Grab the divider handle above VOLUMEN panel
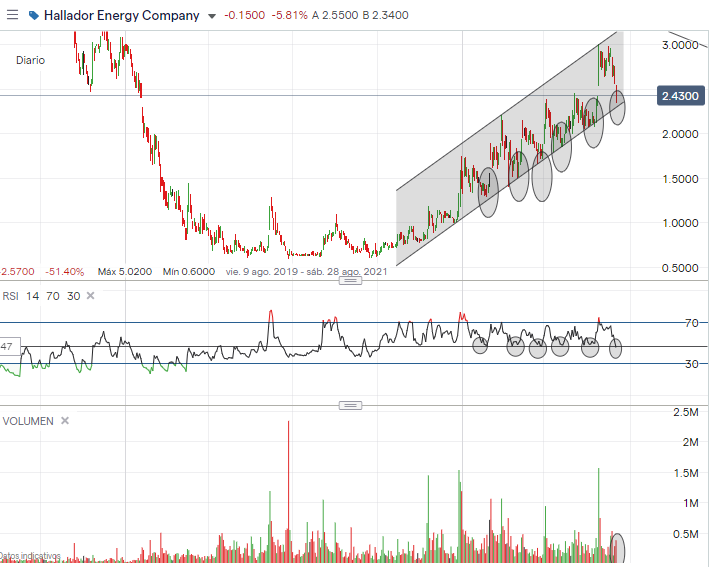709x567 pixels. point(350,405)
